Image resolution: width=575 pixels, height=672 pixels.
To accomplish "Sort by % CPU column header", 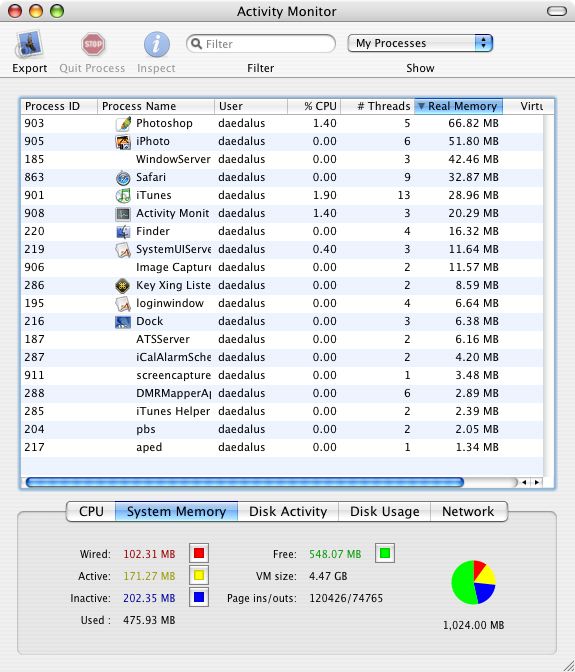I will [x=314, y=106].
